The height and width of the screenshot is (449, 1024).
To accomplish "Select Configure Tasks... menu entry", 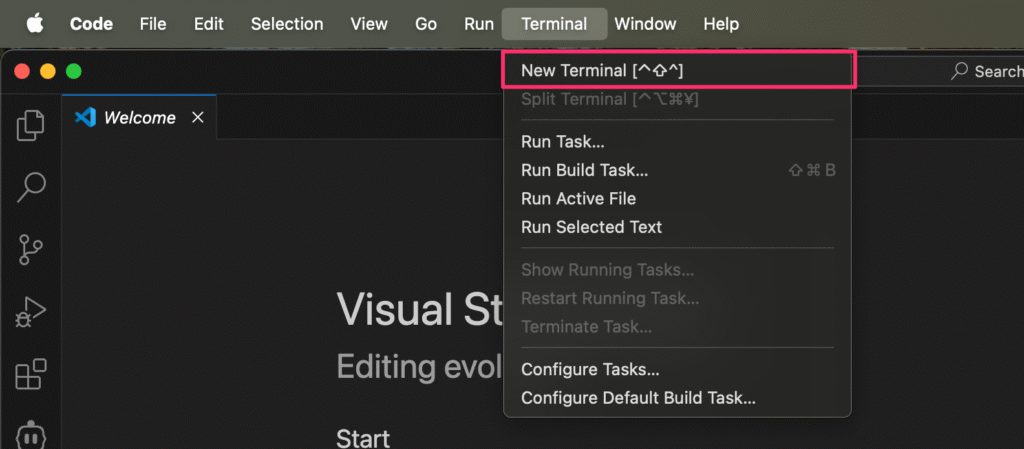I will [678, 369].
